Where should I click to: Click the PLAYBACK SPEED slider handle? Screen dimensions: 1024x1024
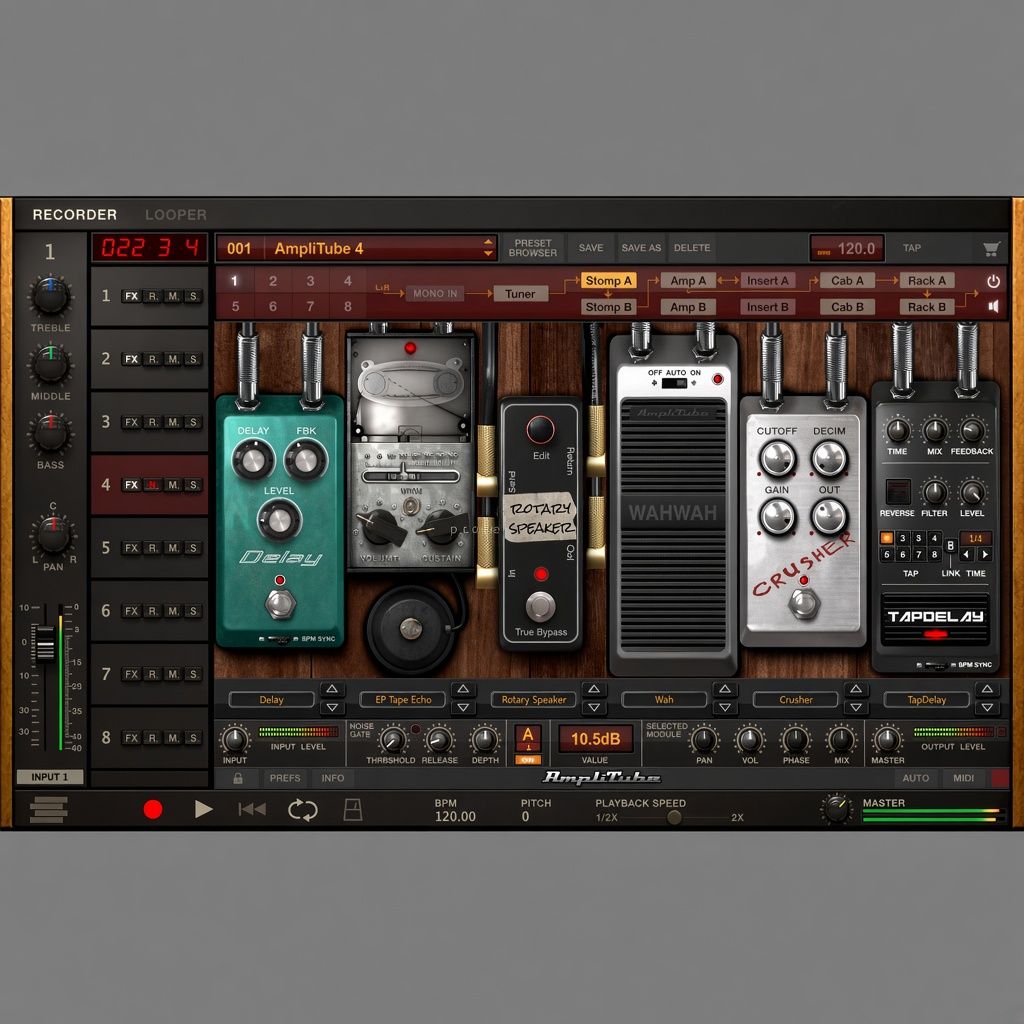674,818
